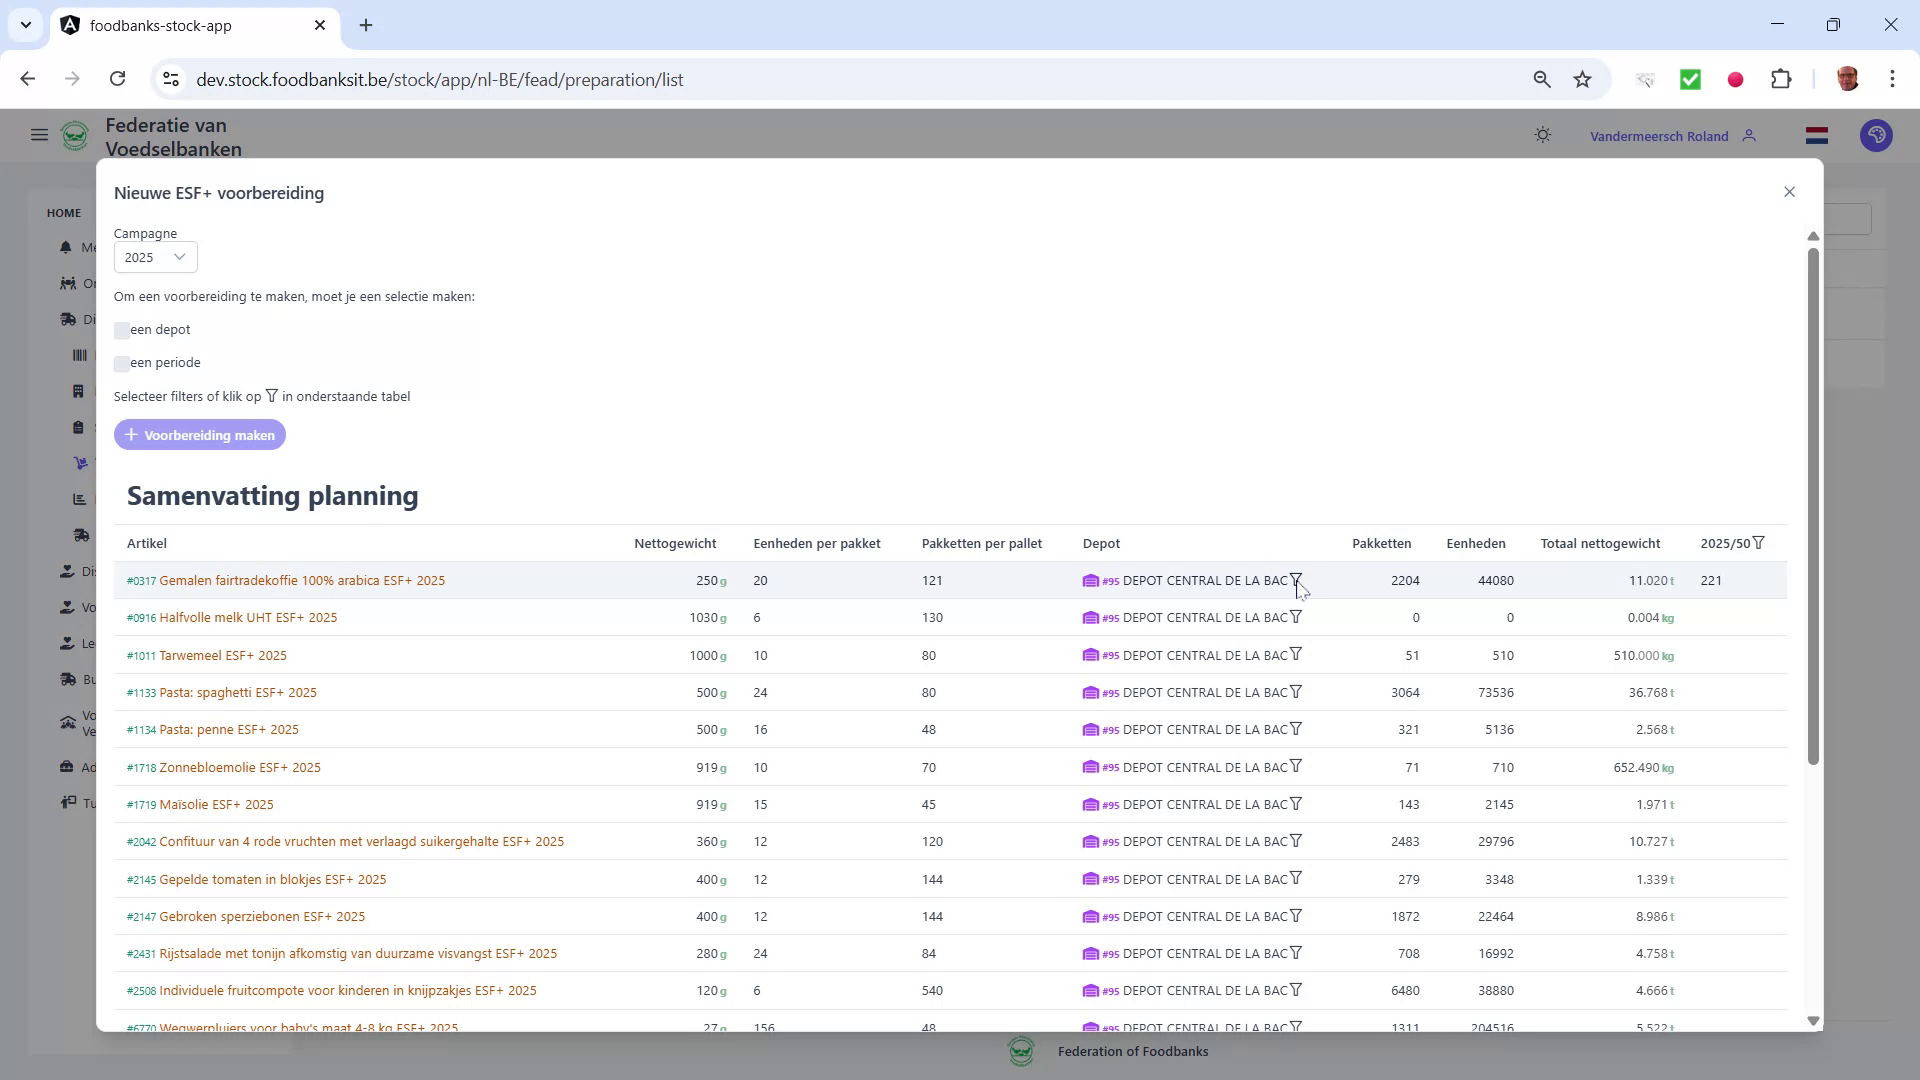The height and width of the screenshot is (1080, 1920).
Task: Open the statistics chart icon in the sidebar
Action: click(x=78, y=499)
